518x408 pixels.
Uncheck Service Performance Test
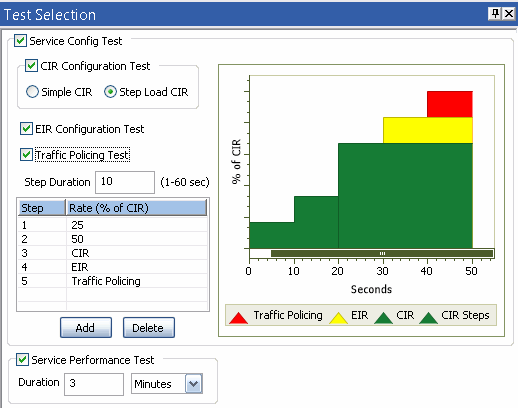(x=22, y=360)
